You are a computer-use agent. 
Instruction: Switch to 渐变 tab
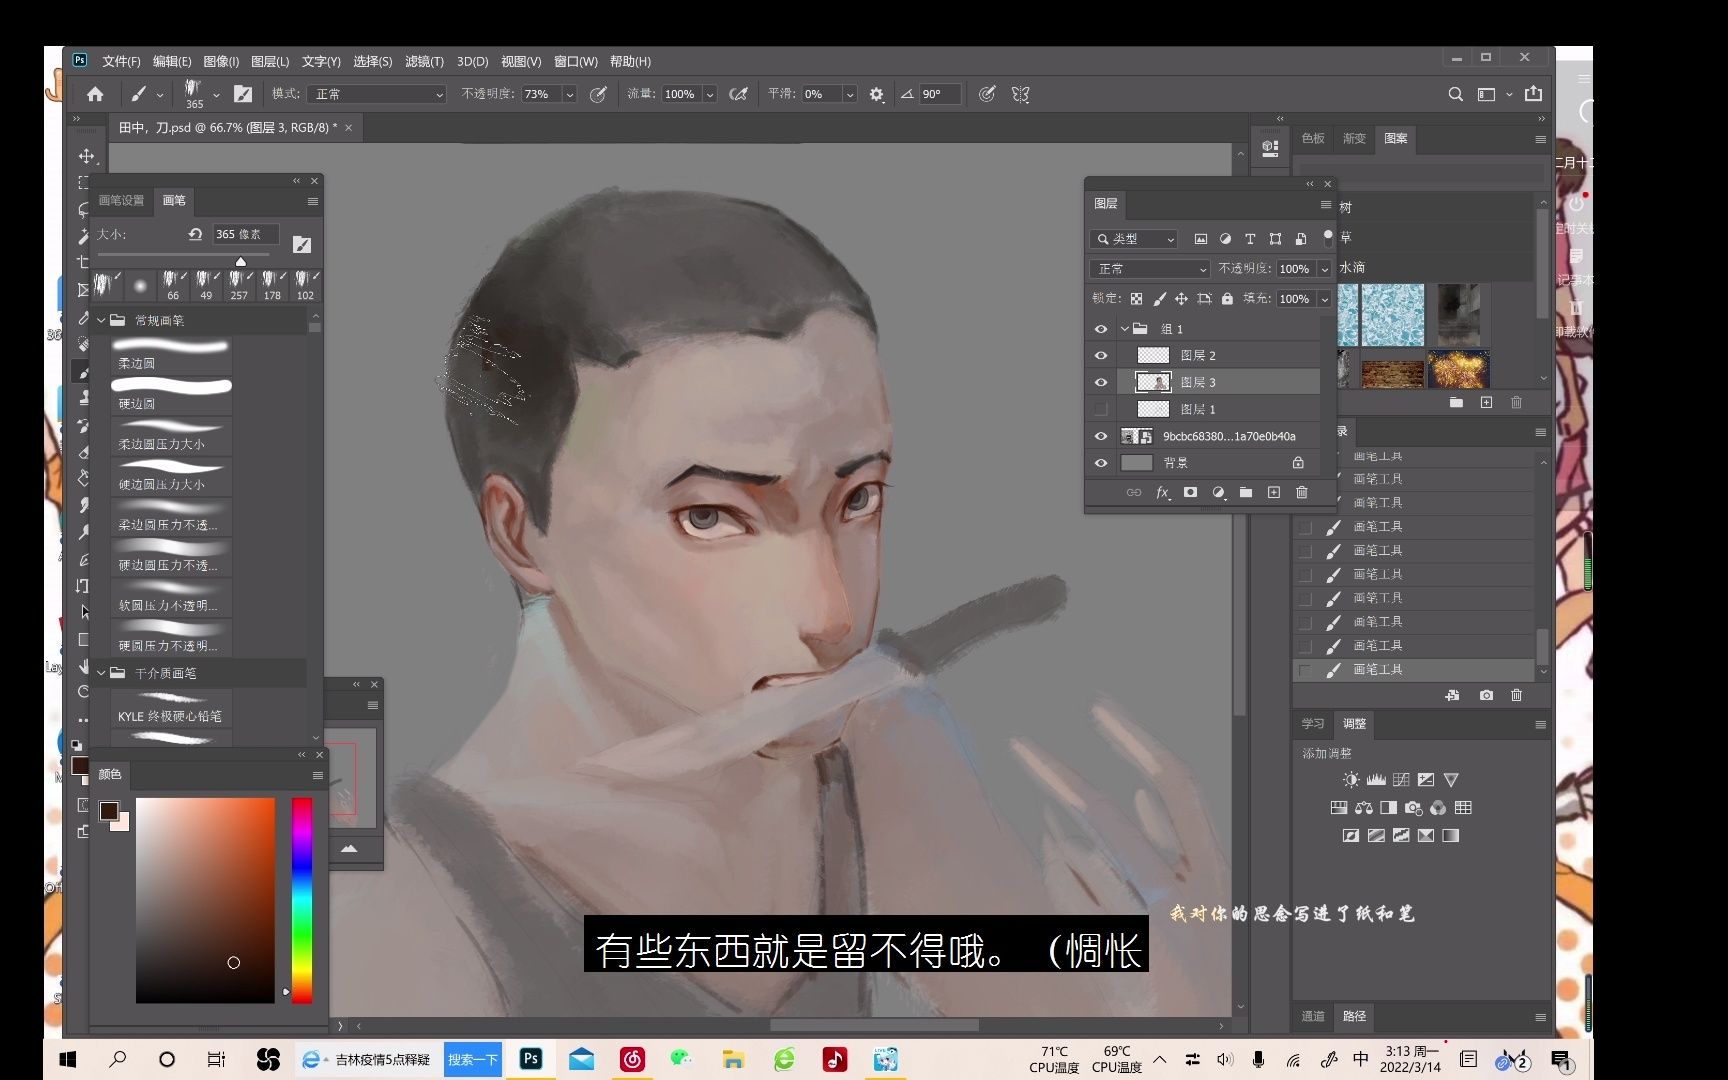1354,138
